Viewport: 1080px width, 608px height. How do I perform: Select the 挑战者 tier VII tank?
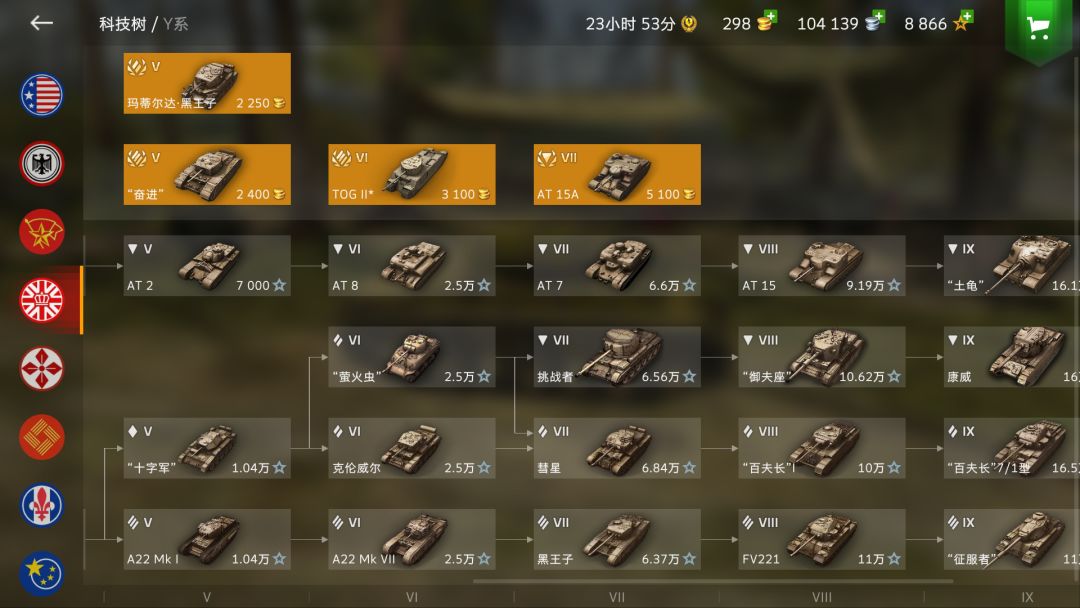pyautogui.click(x=617, y=357)
